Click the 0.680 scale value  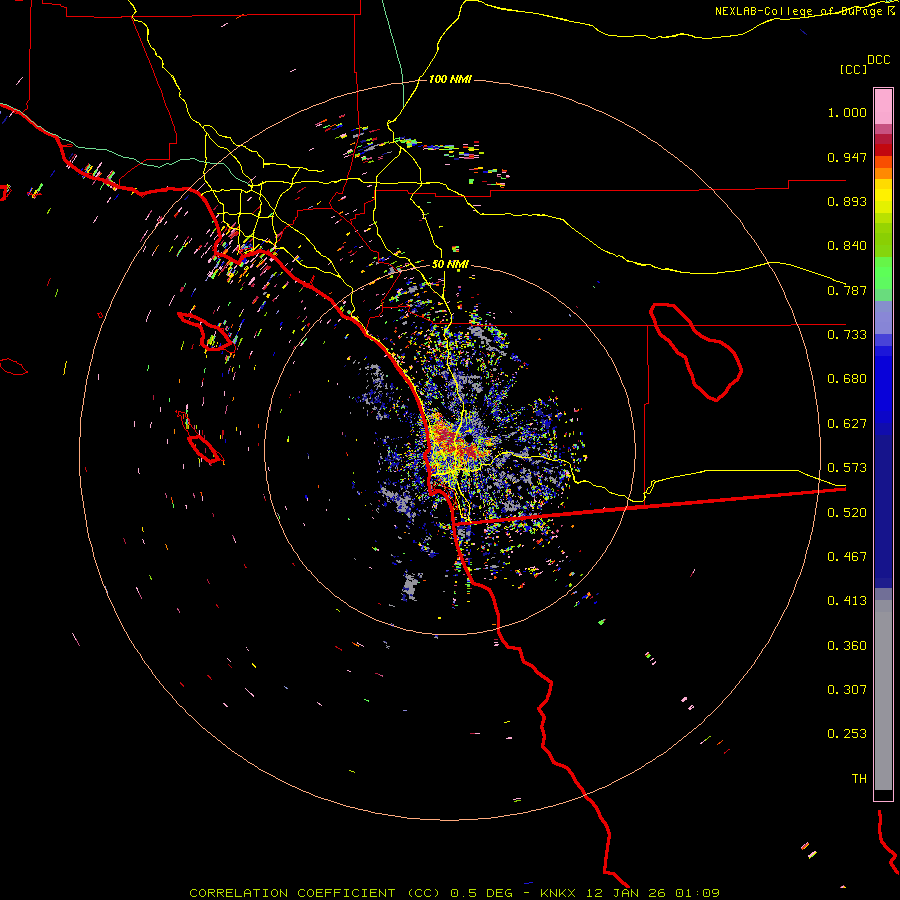[847, 379]
